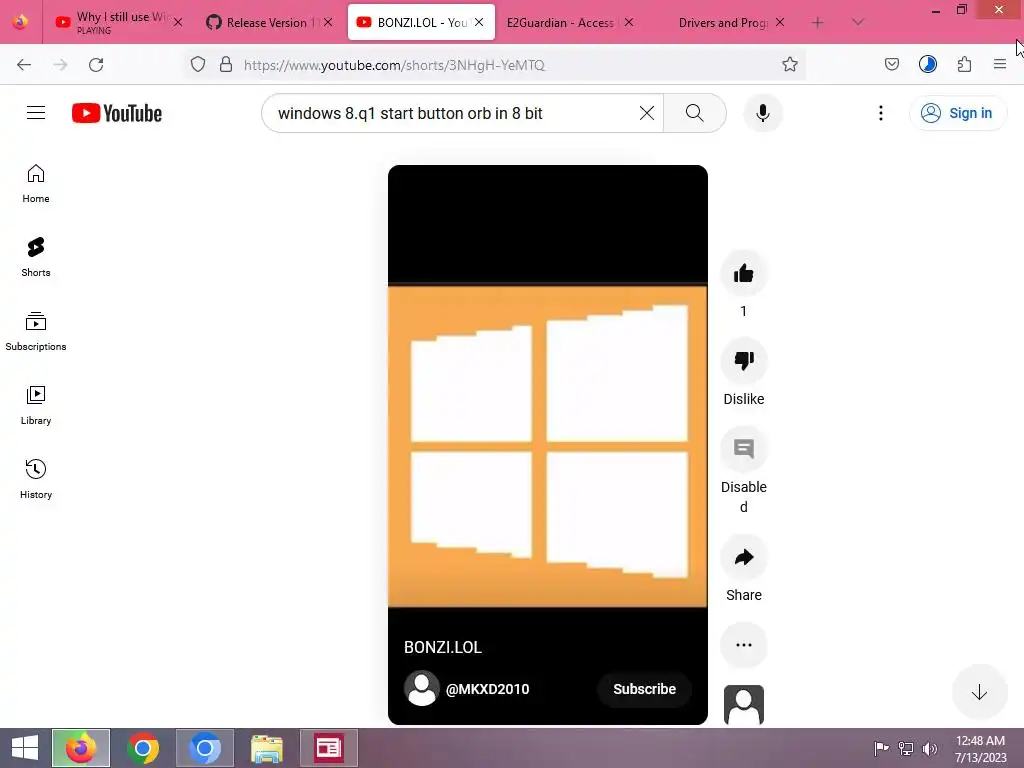The height and width of the screenshot is (768, 1024).
Task: Open Home in the sidebar
Action: click(x=36, y=184)
